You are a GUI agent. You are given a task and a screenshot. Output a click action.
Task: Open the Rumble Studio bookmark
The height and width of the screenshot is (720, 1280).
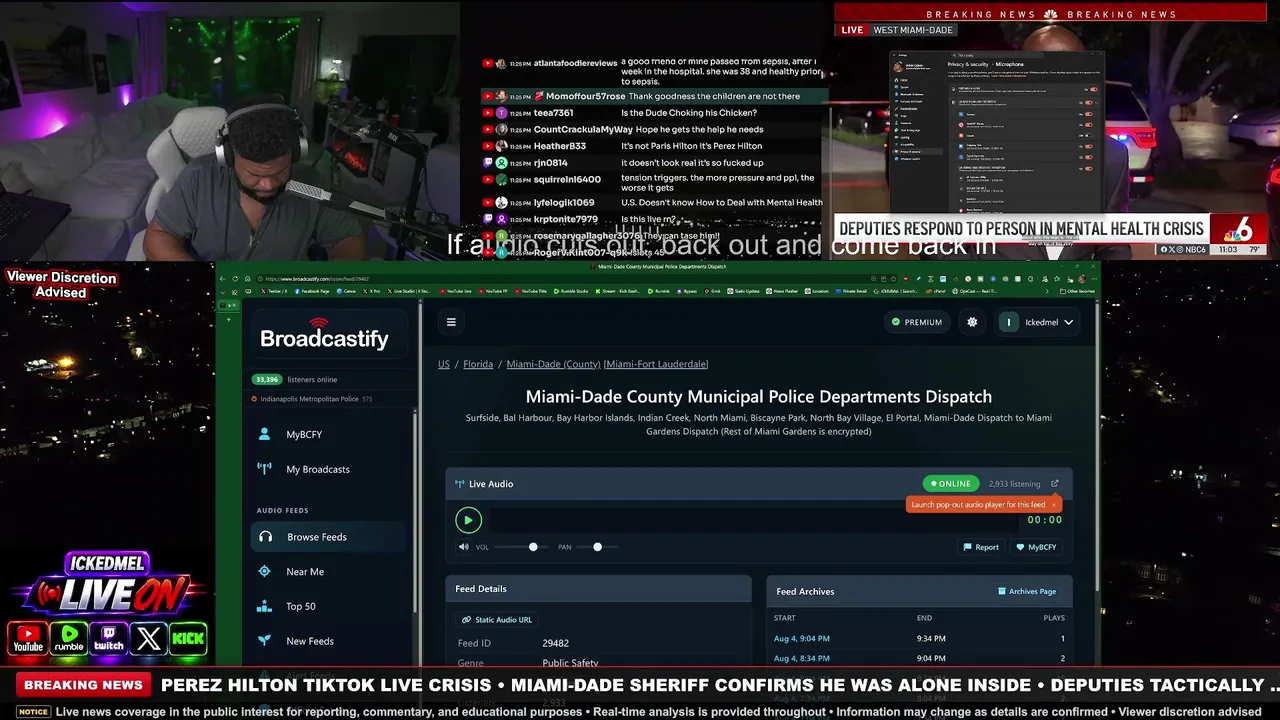572,291
